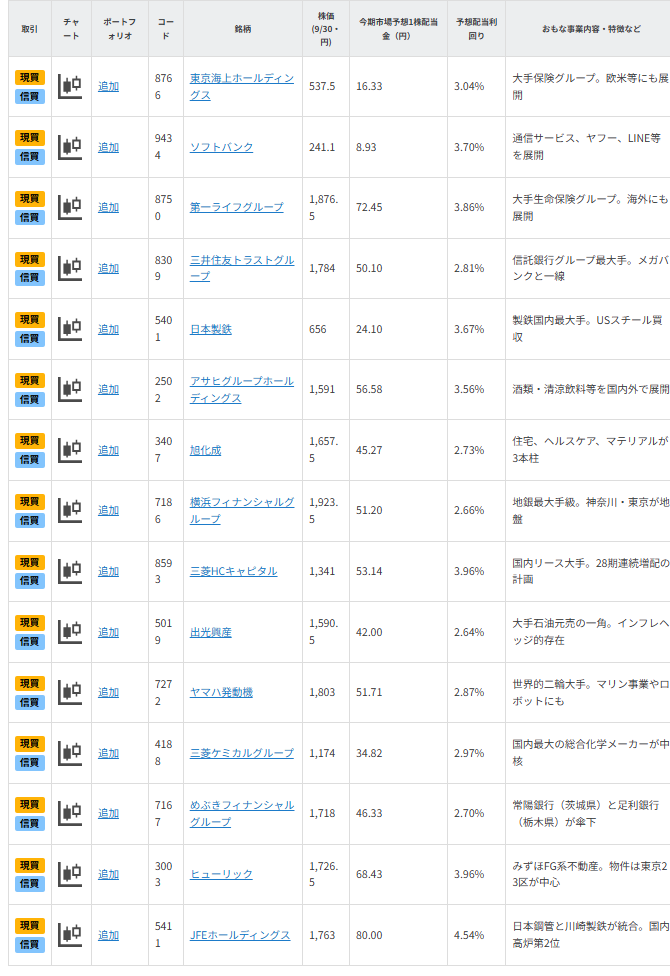Open chart icon for 旭化成
The image size is (670, 976).
point(70,450)
